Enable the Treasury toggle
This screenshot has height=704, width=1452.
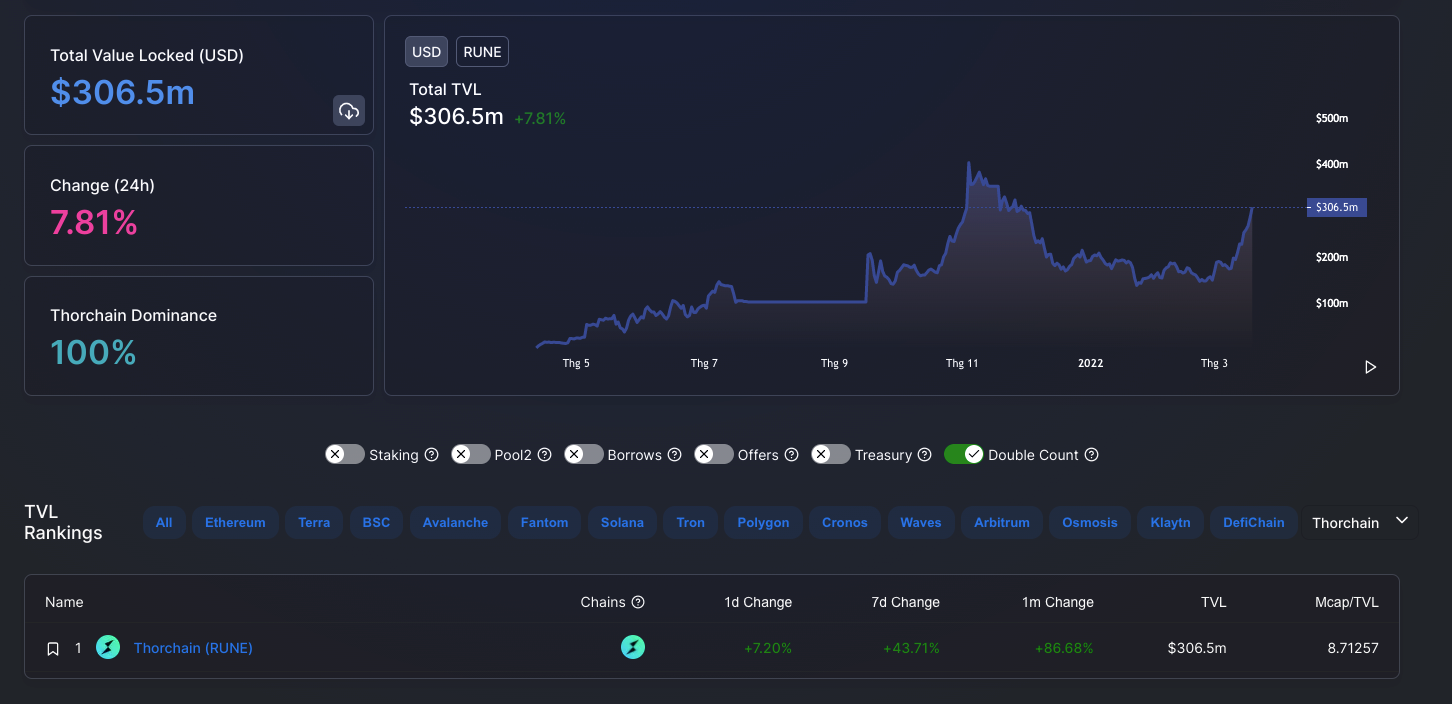point(831,454)
